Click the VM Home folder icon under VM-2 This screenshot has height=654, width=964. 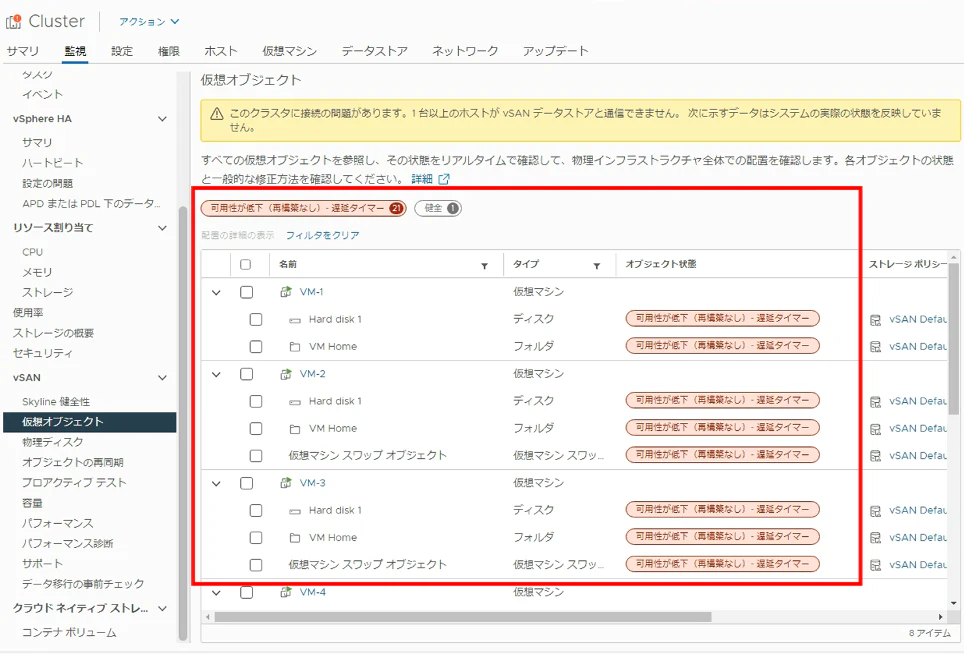tap(295, 429)
